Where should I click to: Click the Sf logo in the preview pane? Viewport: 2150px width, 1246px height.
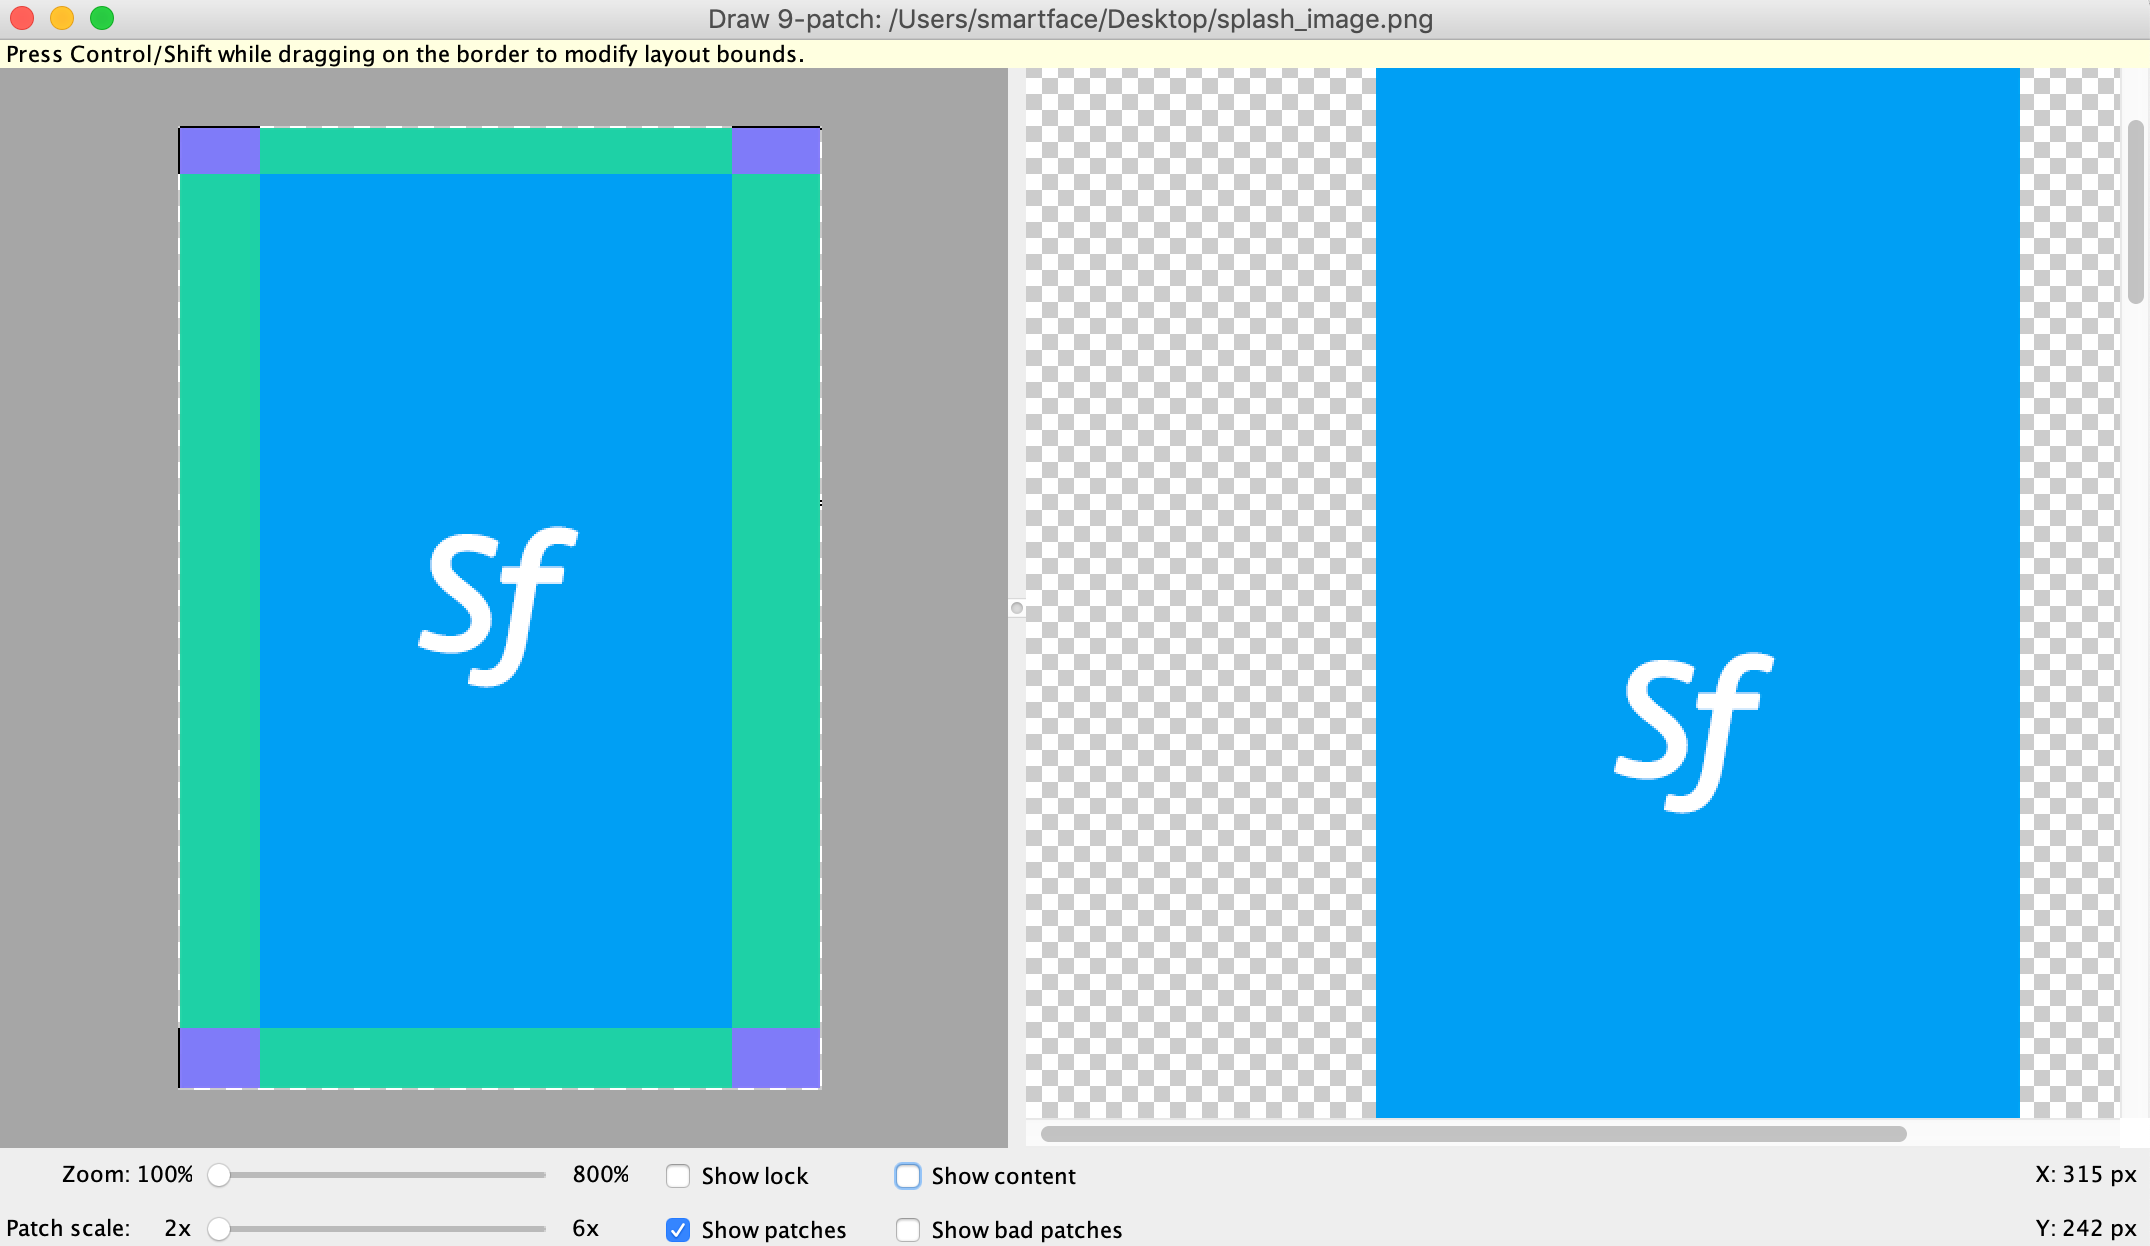coord(1694,732)
